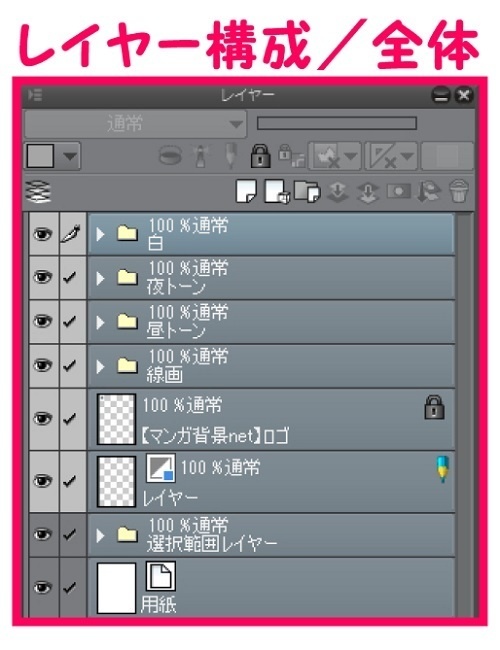Create a new vector layer

click(277, 192)
